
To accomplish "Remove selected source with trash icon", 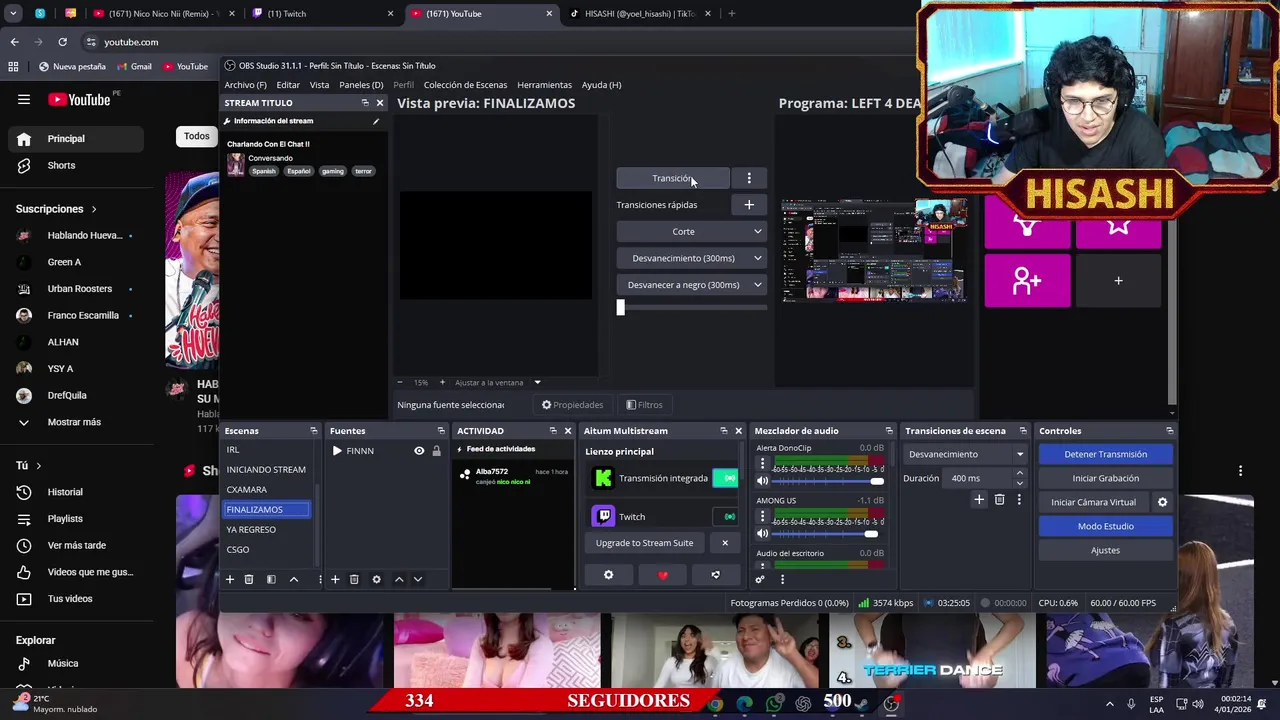I will click(354, 579).
